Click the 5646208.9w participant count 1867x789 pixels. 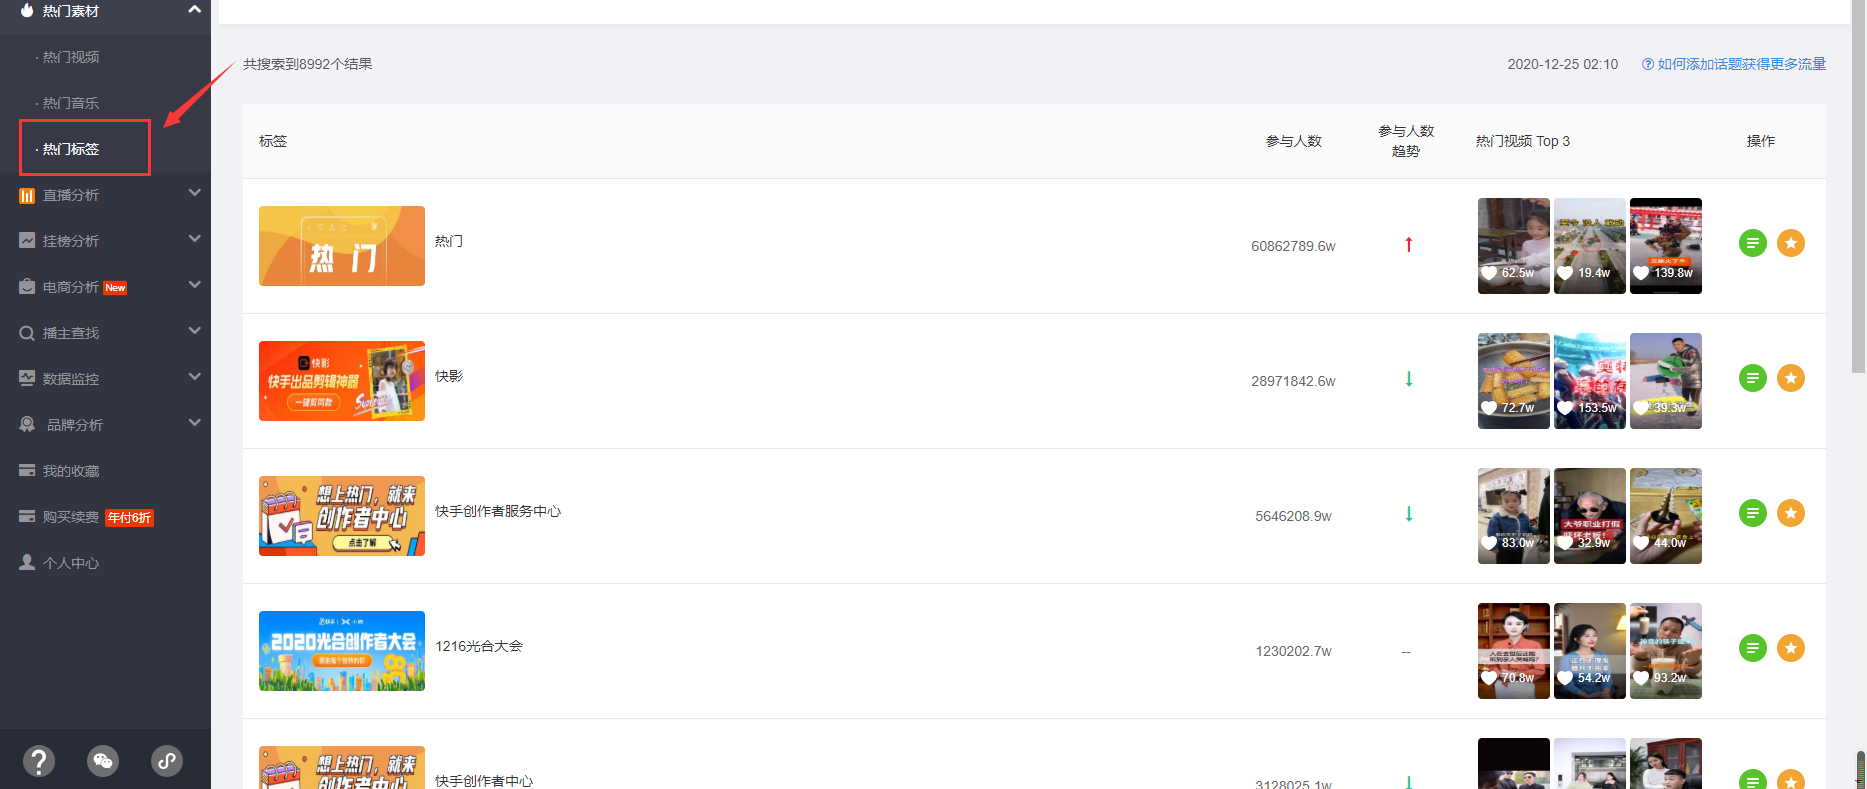pos(1293,516)
